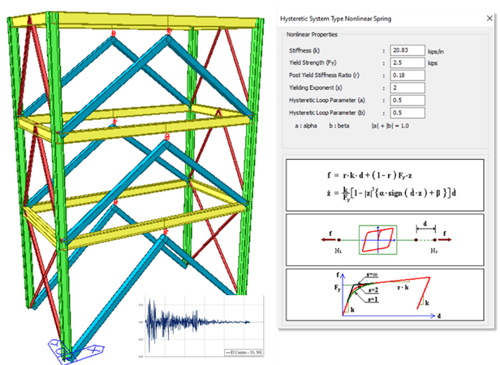Screen dimensions: 500x365
Task: Click the blue support symbol at base
Action: tap(75, 351)
